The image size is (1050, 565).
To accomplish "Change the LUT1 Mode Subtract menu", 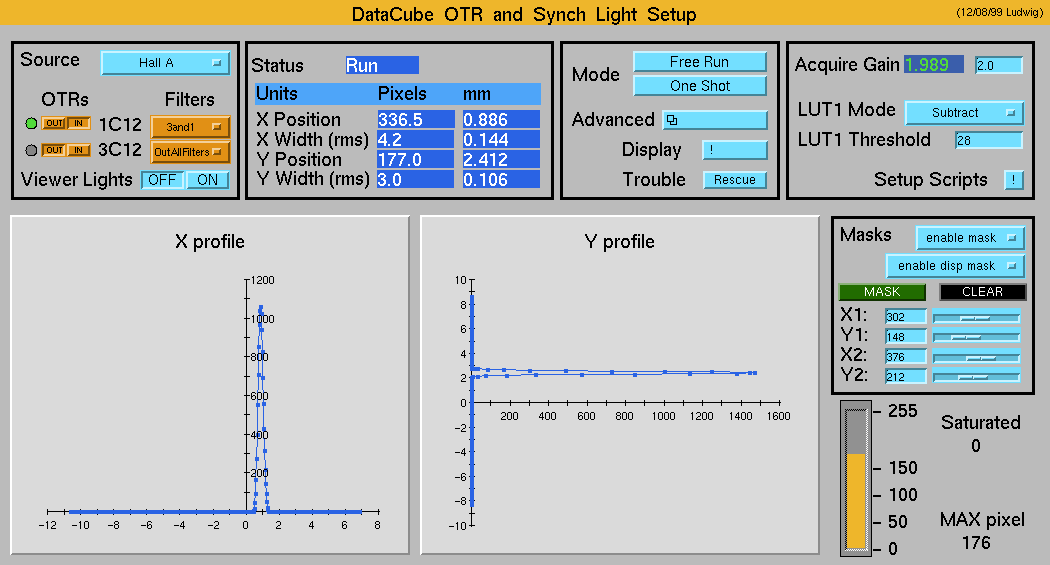I will tap(964, 113).
